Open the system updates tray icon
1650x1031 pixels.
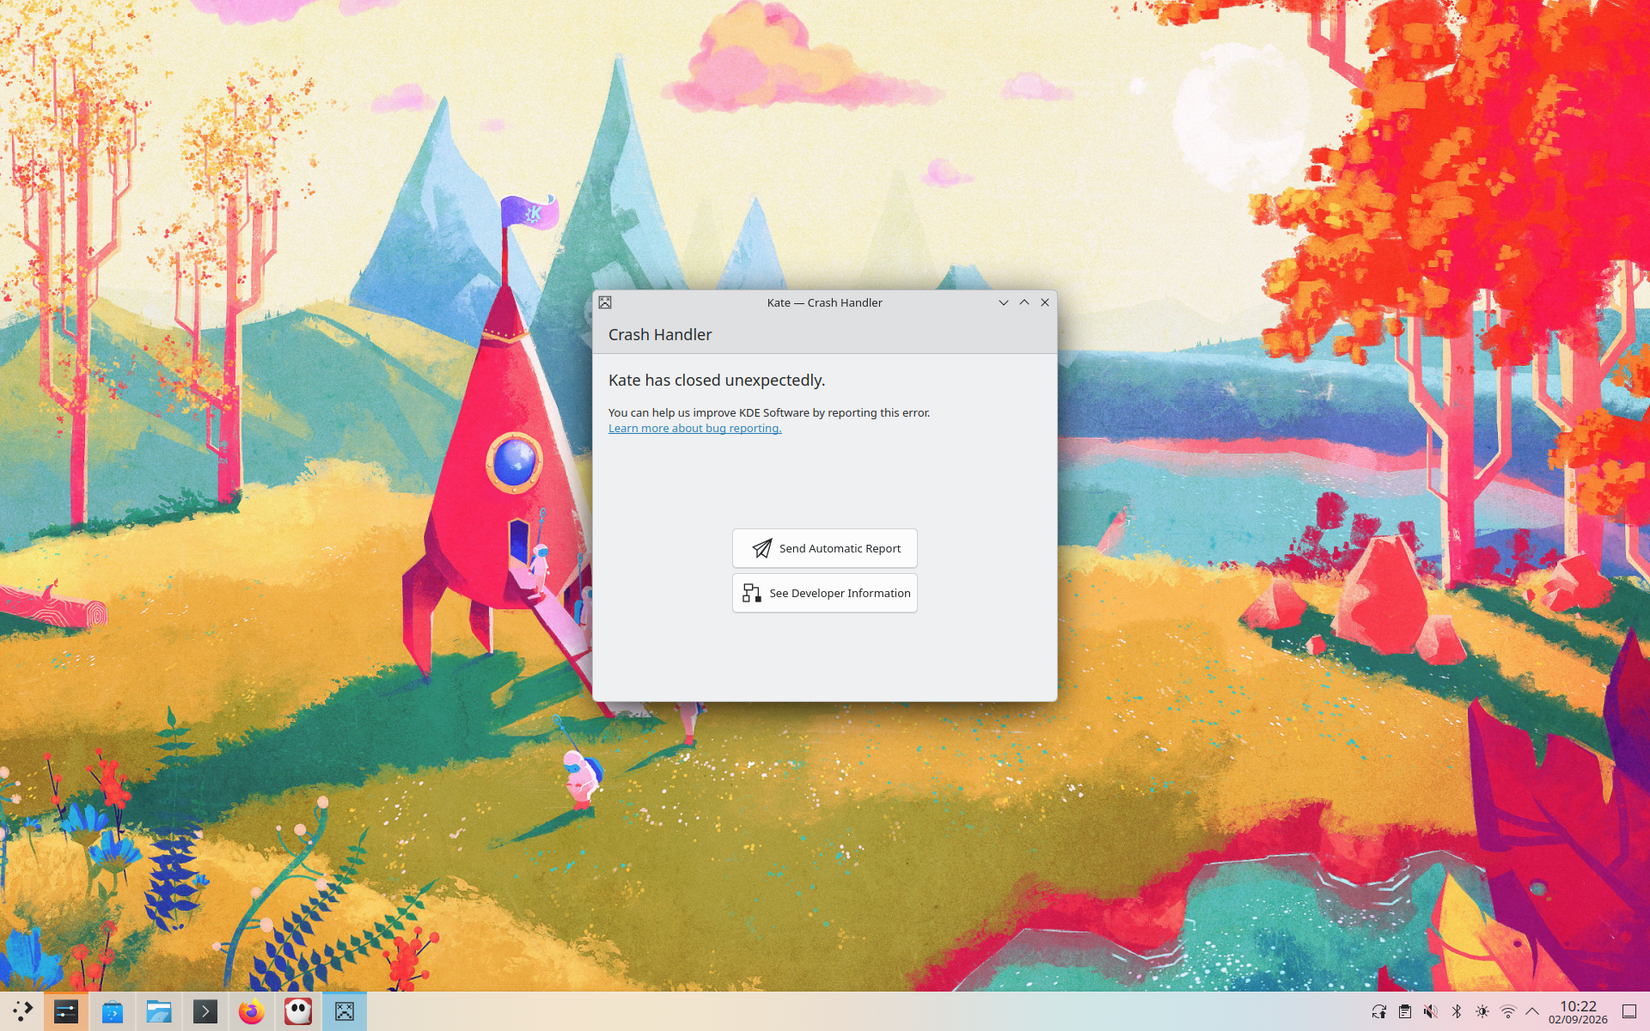(1379, 1012)
